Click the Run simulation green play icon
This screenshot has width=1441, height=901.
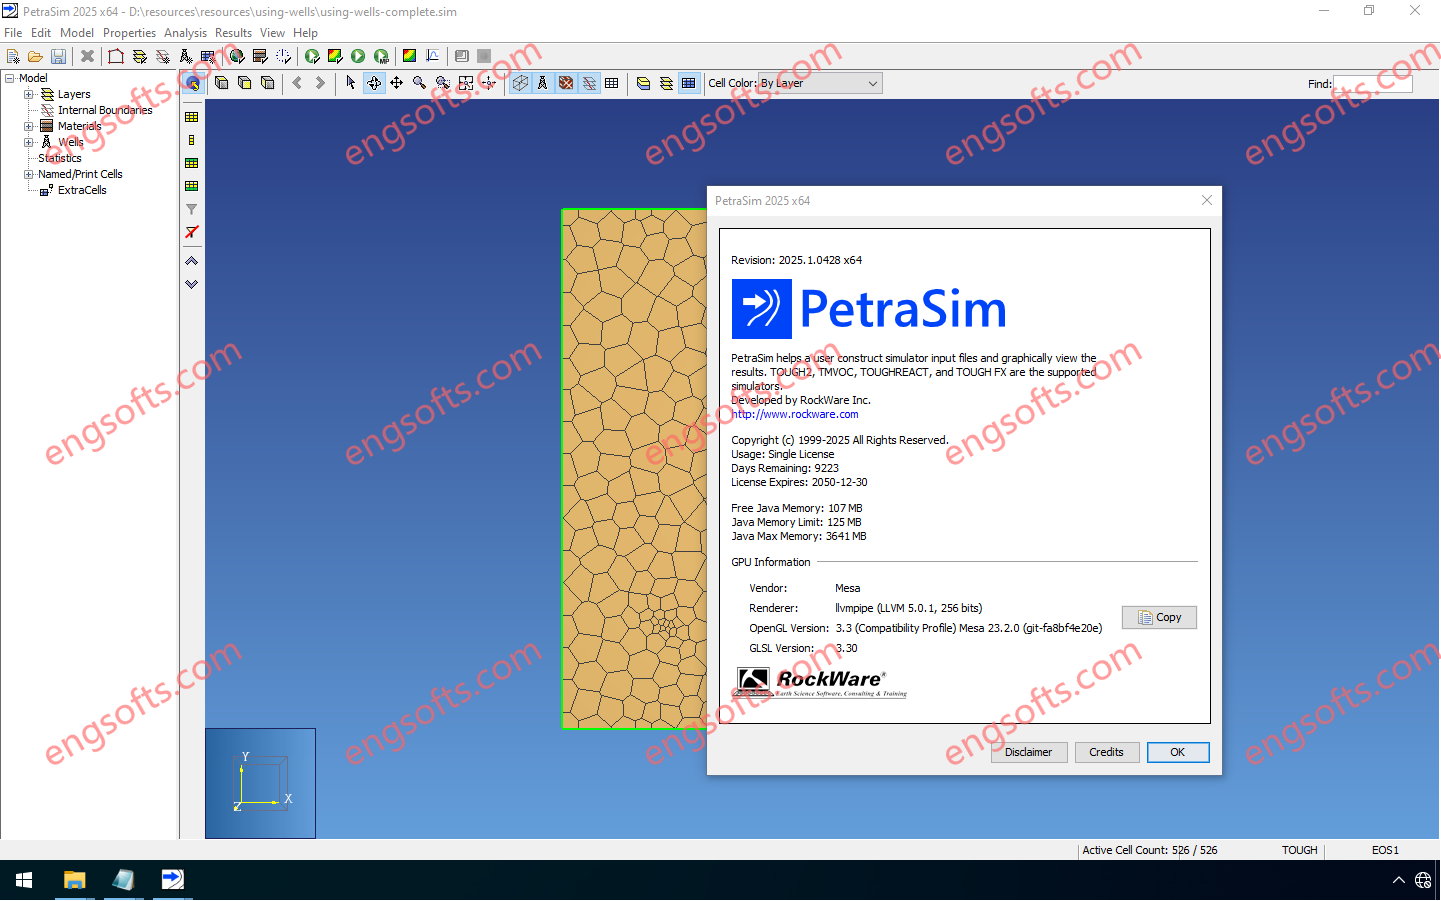coord(358,57)
